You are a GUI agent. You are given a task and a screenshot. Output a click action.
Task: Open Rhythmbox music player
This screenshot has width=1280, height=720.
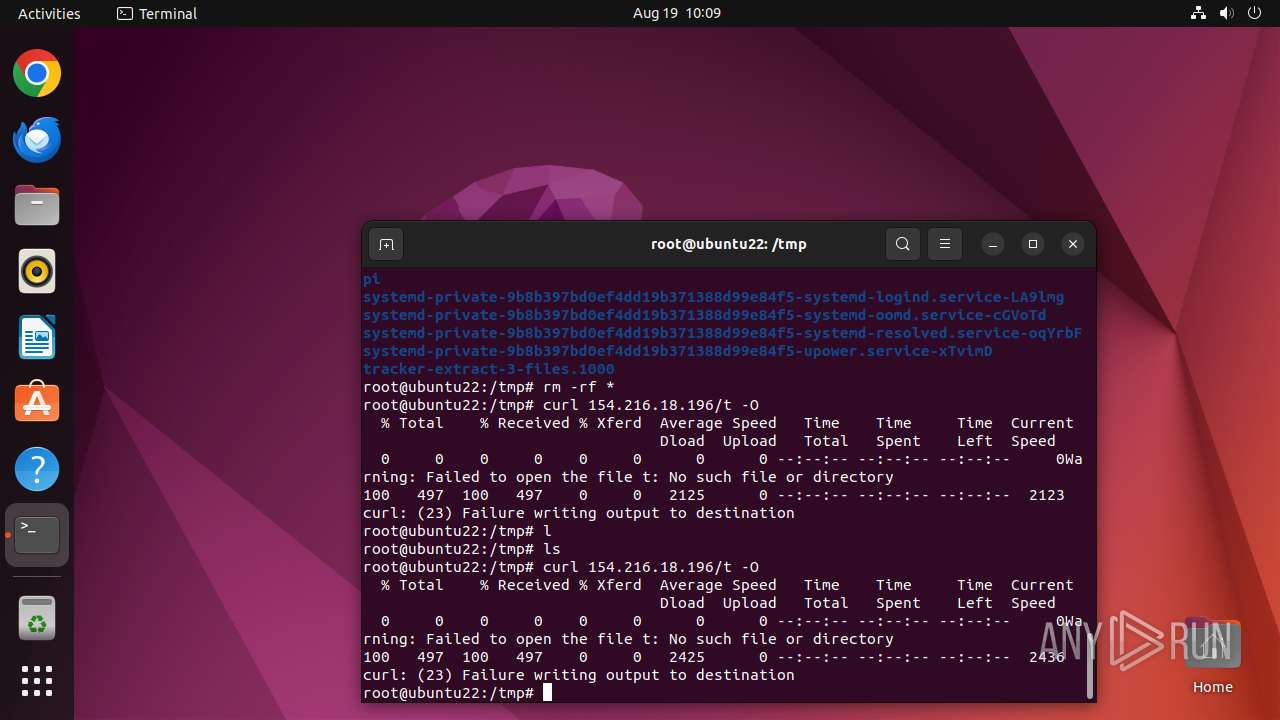pos(37,272)
